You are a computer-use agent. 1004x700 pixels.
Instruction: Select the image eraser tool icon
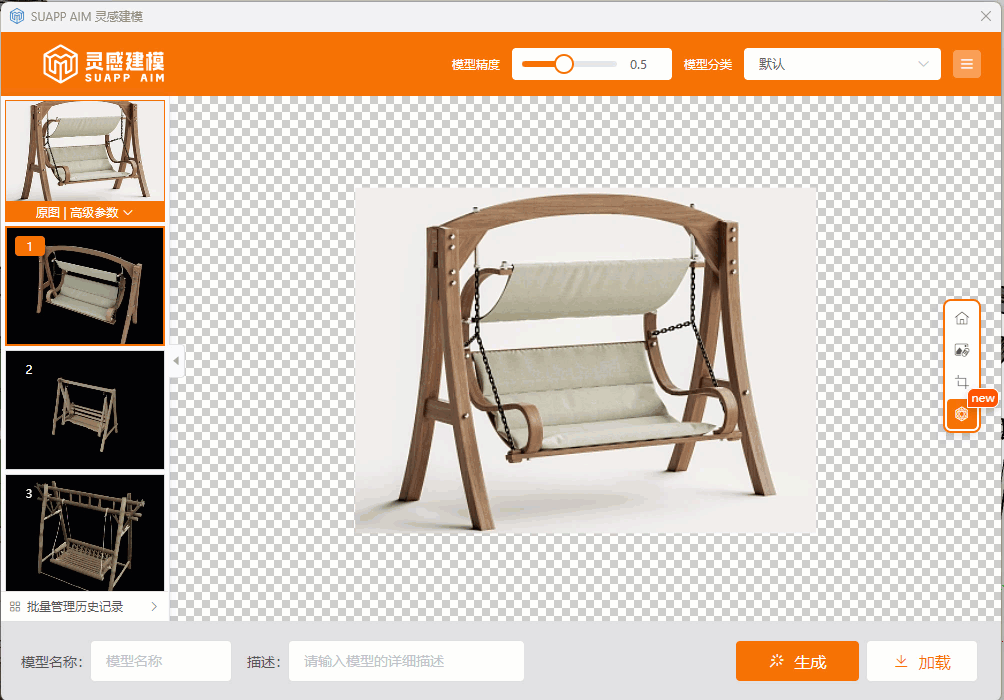point(962,350)
